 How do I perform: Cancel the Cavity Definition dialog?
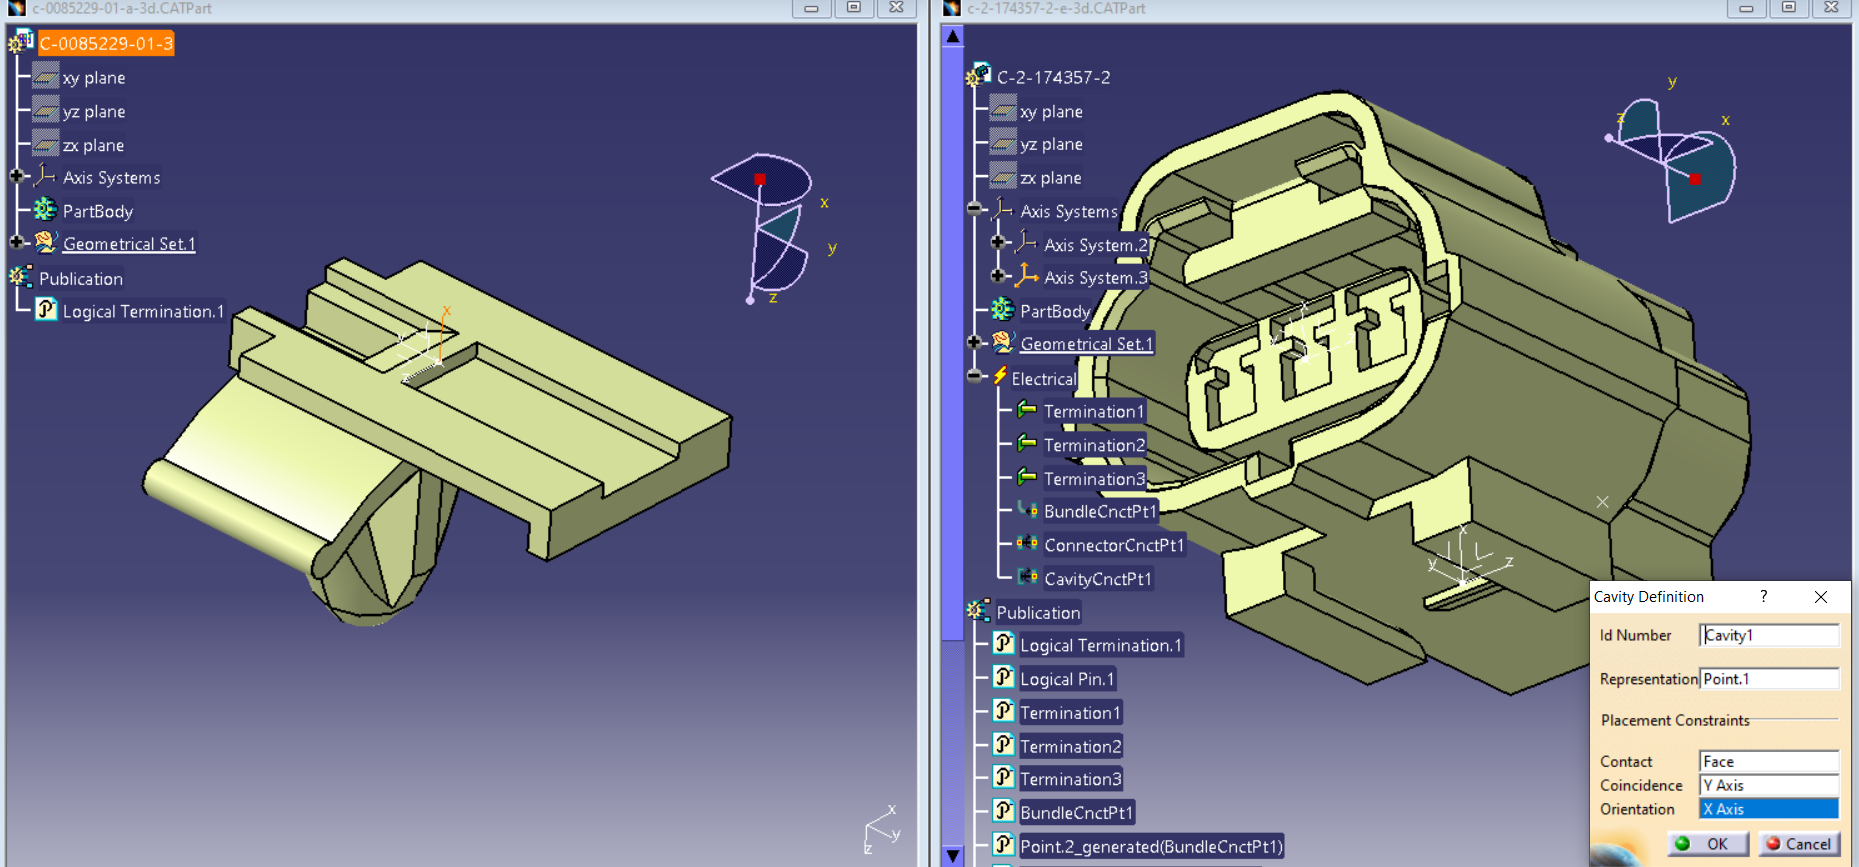(1798, 843)
